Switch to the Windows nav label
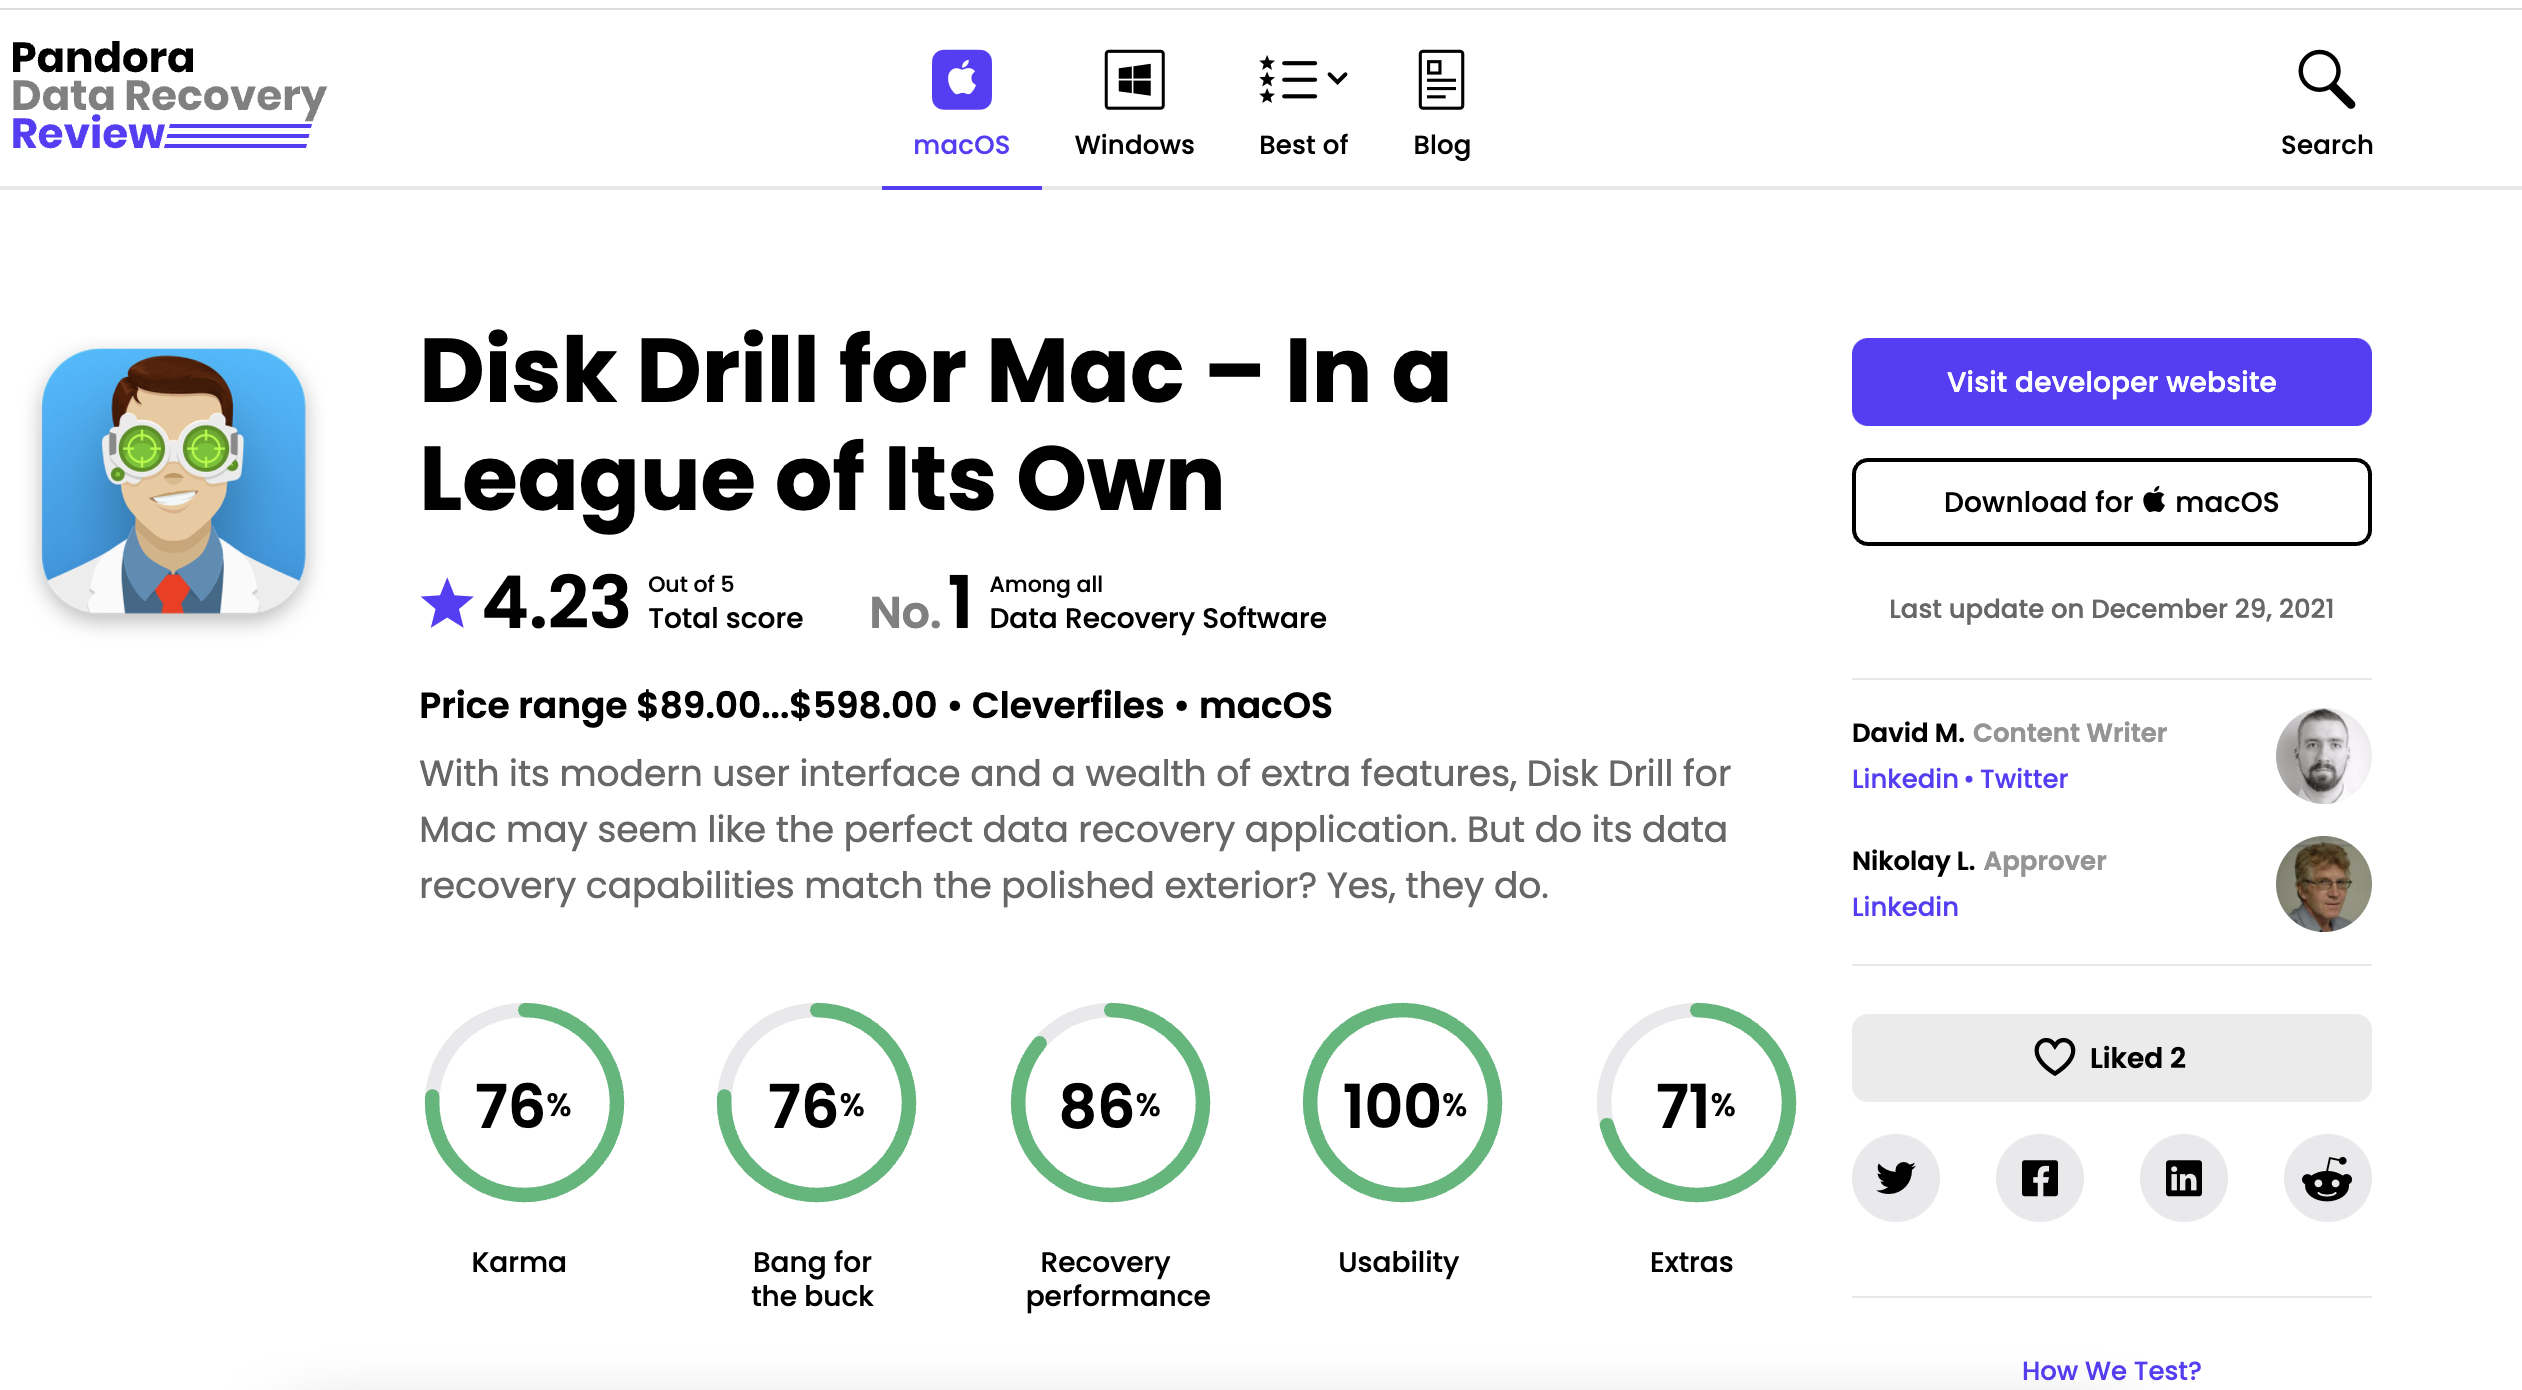The height and width of the screenshot is (1390, 2522). tap(1134, 145)
